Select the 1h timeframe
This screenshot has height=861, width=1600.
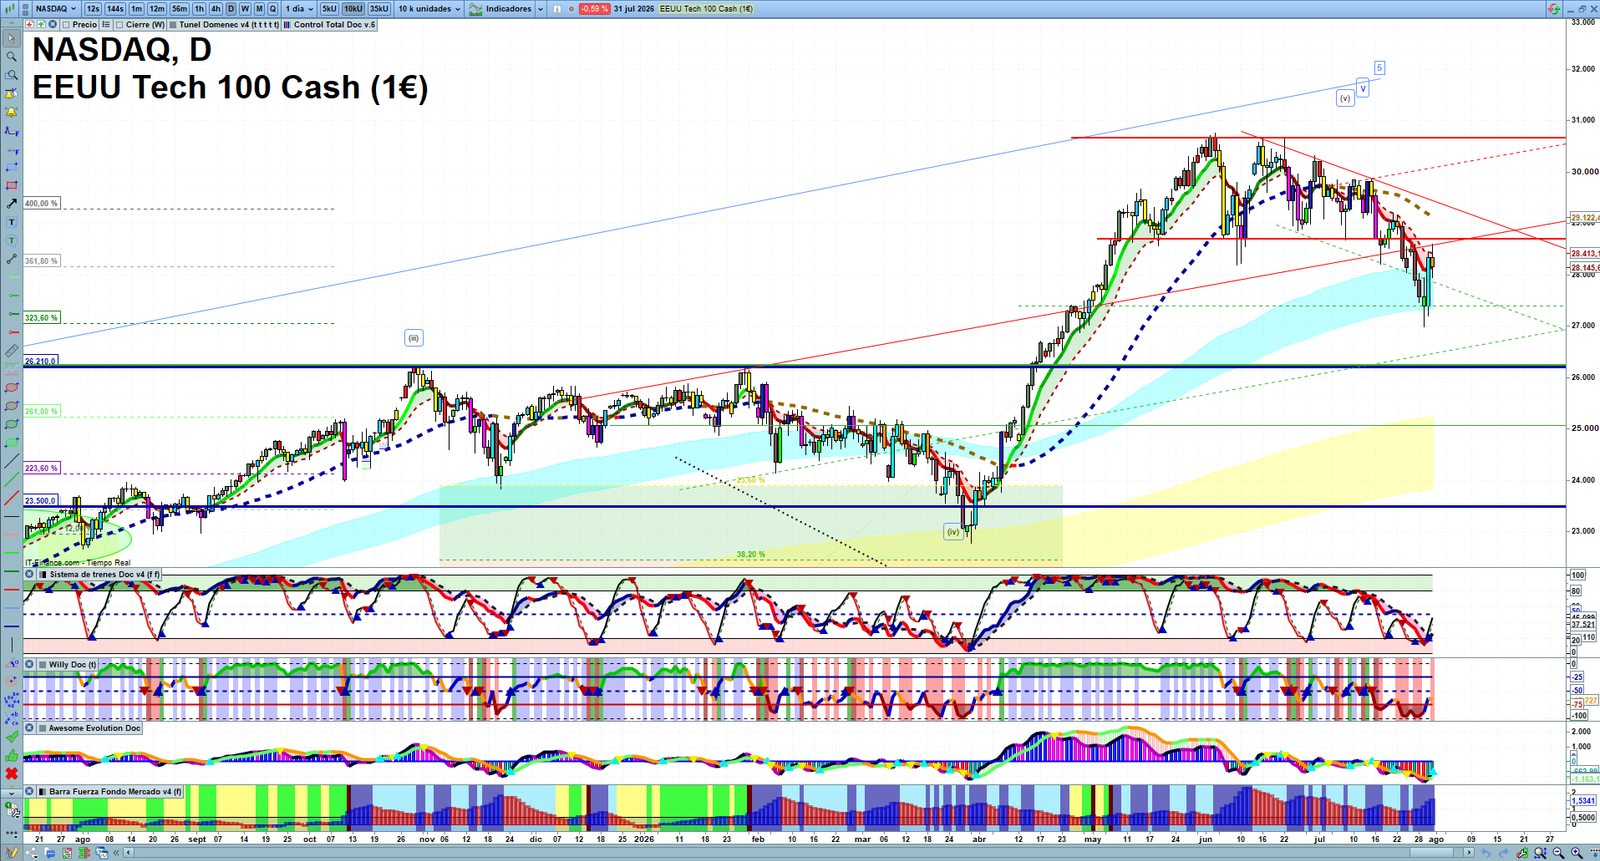199,9
